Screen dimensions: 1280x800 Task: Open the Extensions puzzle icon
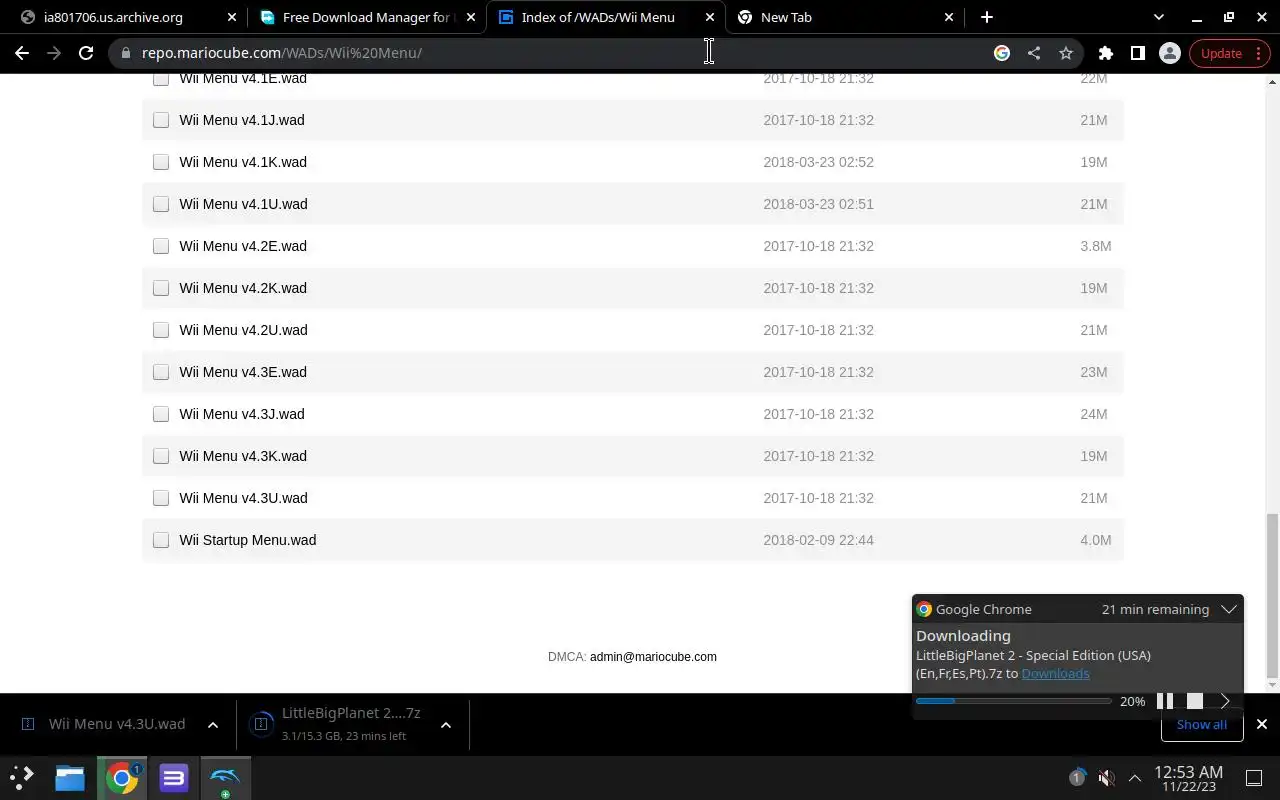click(x=1106, y=53)
